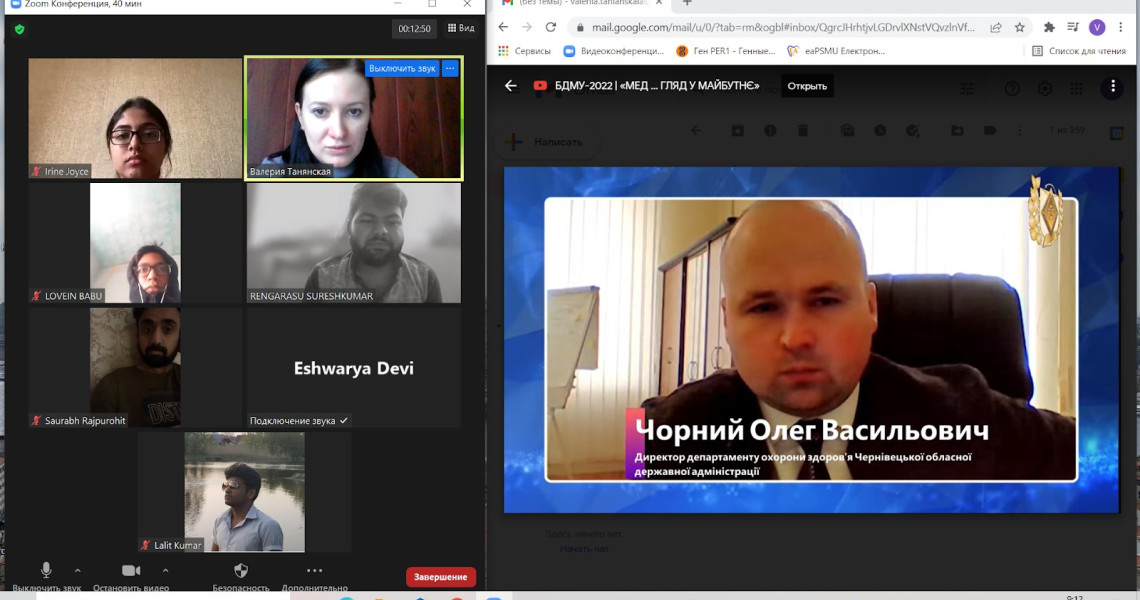Click Gmail mark as unread icon
This screenshot has height=600, width=1140.
point(847,130)
